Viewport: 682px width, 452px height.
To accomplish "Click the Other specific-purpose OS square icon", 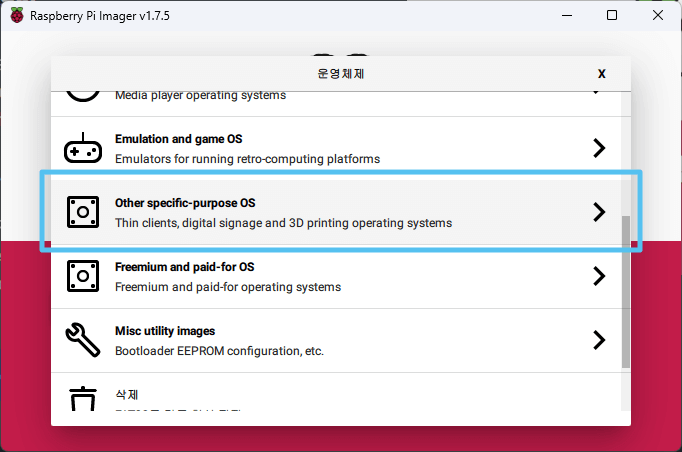I will (x=83, y=212).
